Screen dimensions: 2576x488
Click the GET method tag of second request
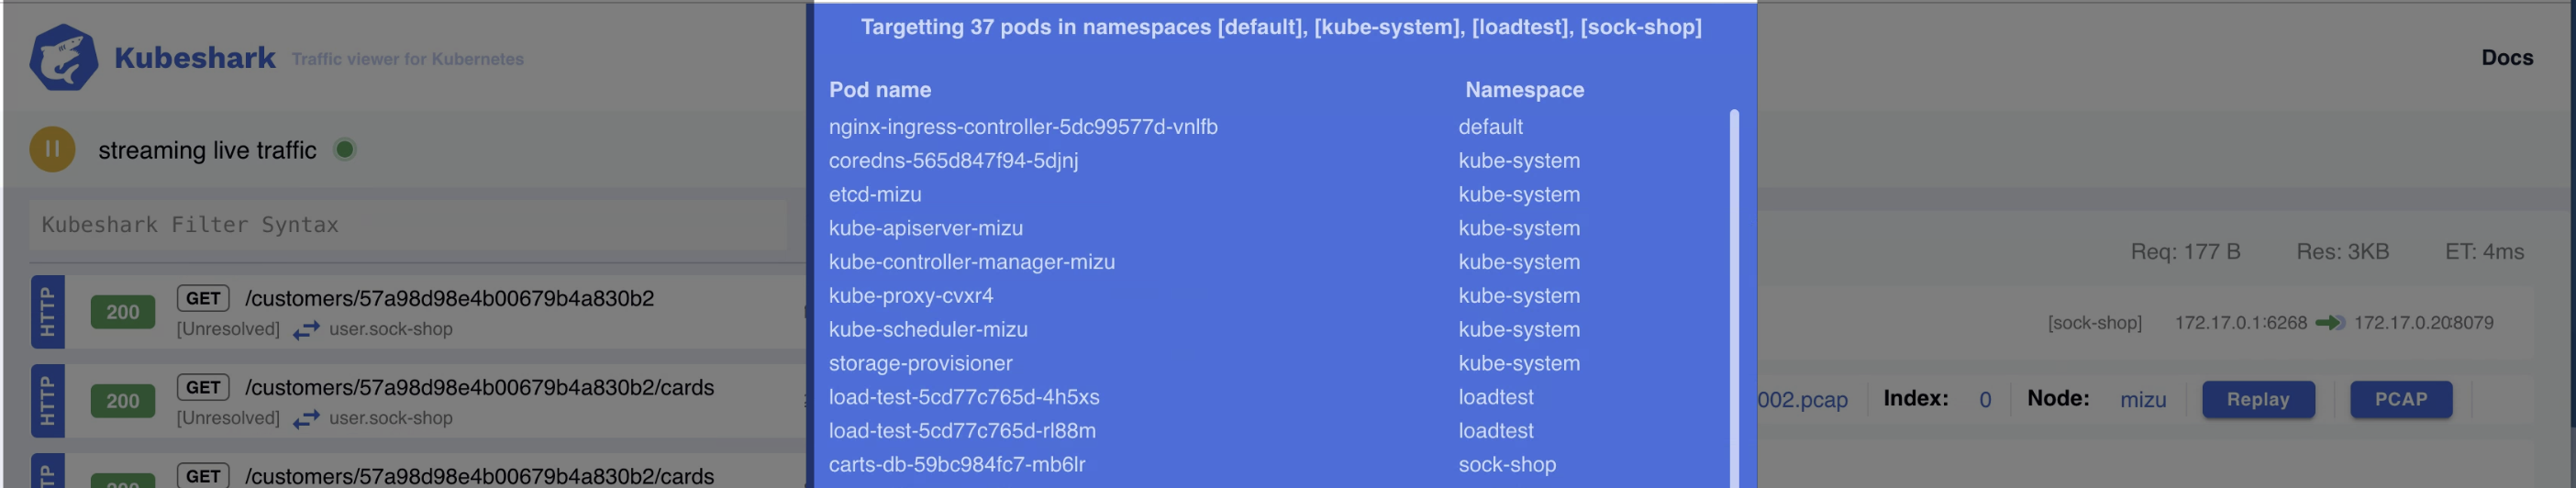coord(203,388)
